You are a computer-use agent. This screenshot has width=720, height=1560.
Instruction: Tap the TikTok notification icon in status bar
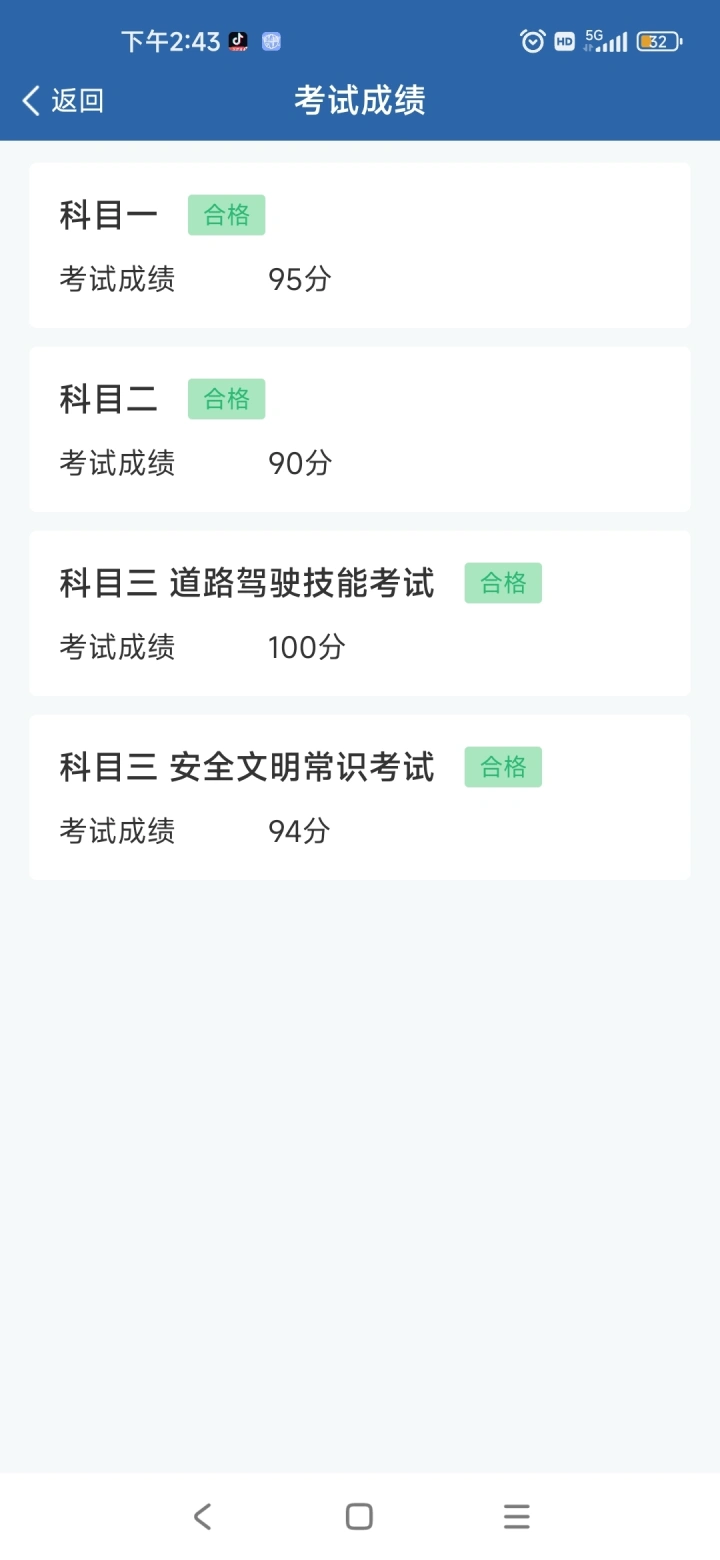tap(238, 41)
